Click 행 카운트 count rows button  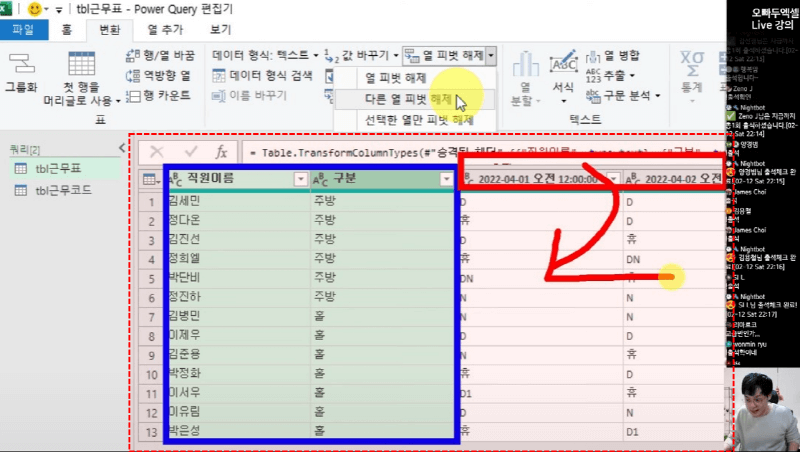(x=158, y=95)
